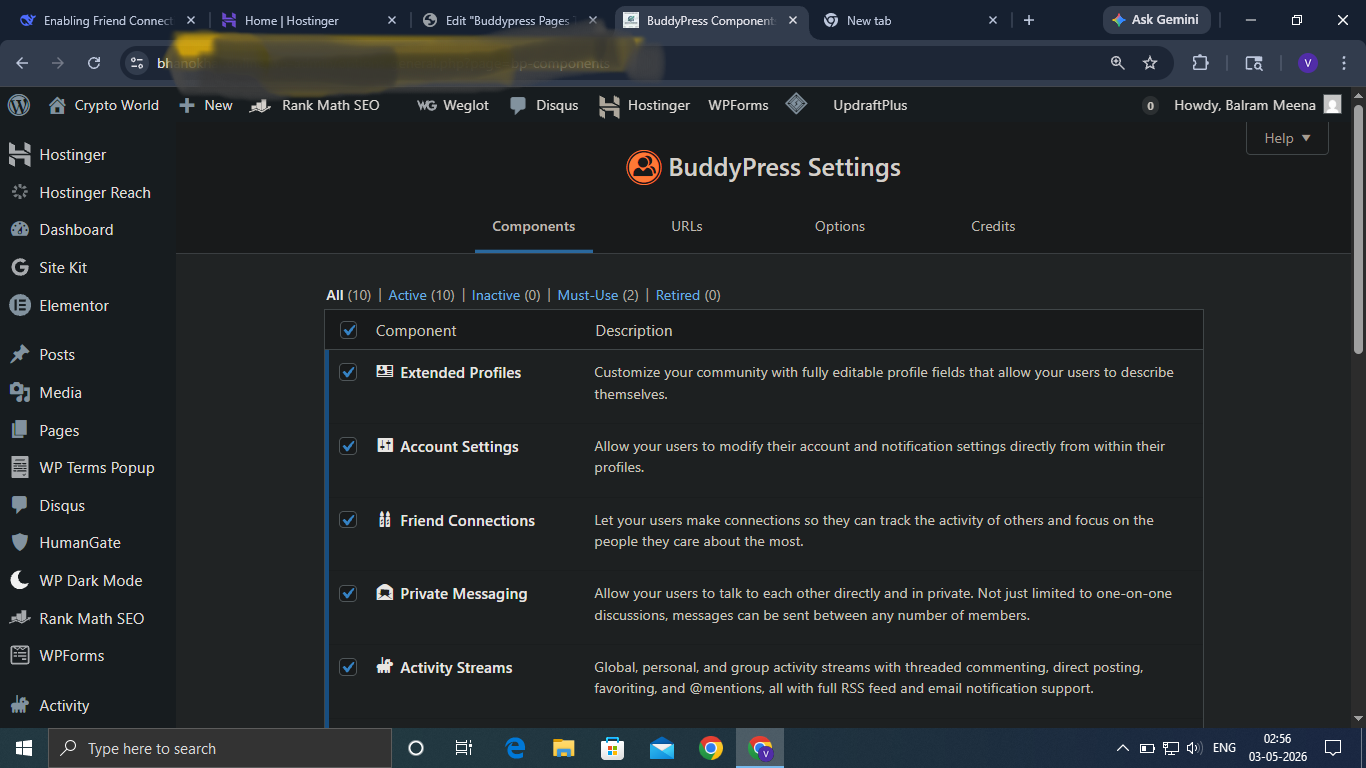Click the Activity Streams component icon
Screen dimensions: 1366x768
(385, 667)
